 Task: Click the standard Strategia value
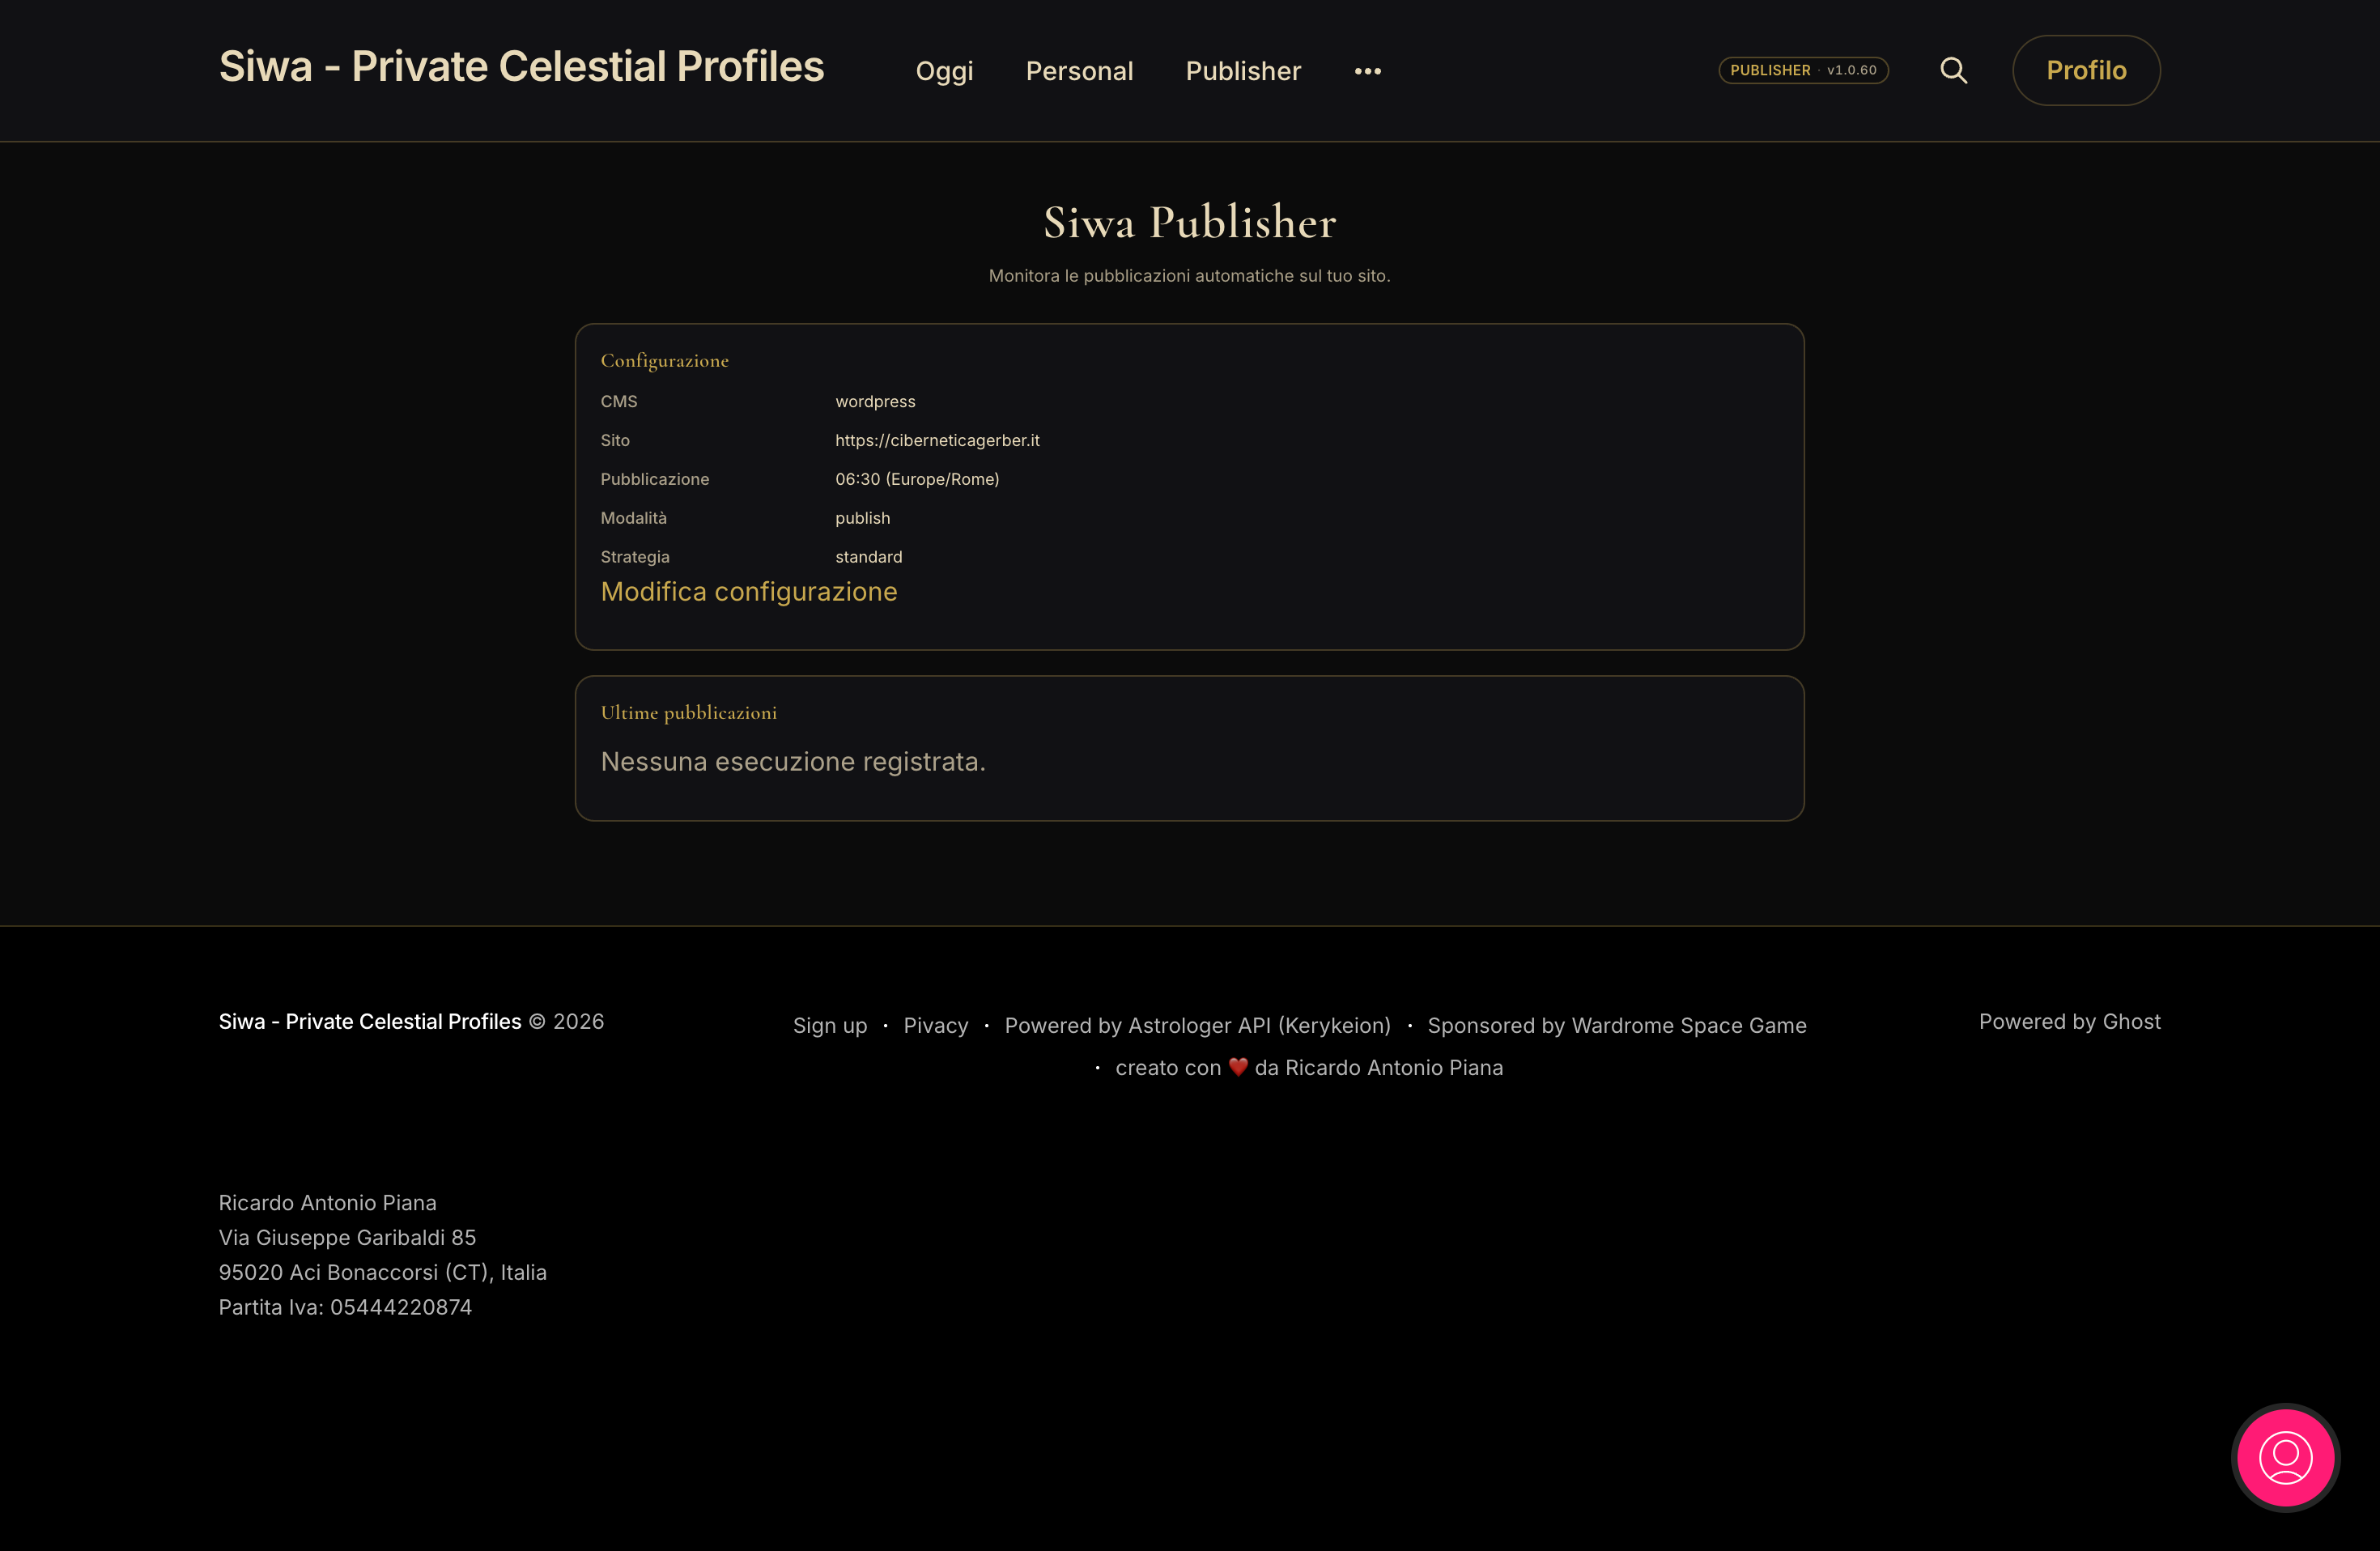coord(868,557)
